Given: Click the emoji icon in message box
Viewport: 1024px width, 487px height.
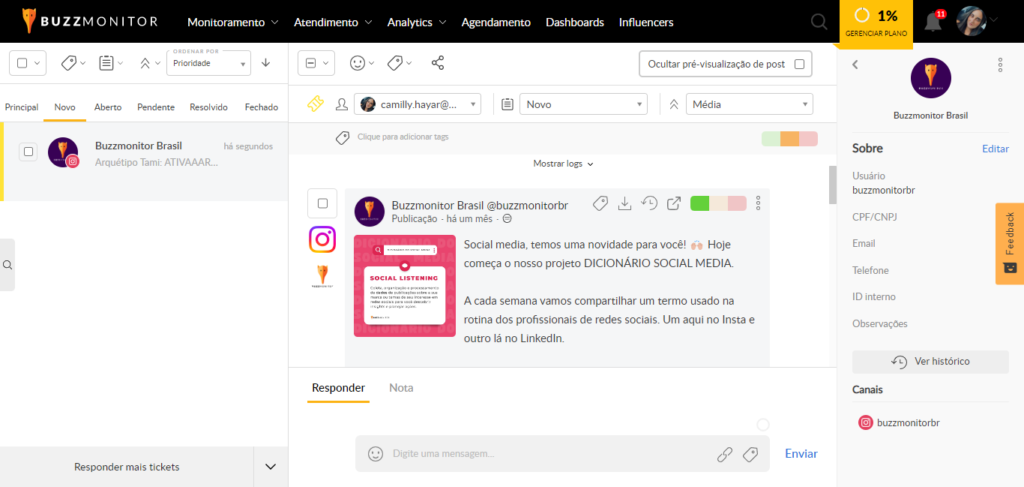Looking at the screenshot, I should coord(376,454).
